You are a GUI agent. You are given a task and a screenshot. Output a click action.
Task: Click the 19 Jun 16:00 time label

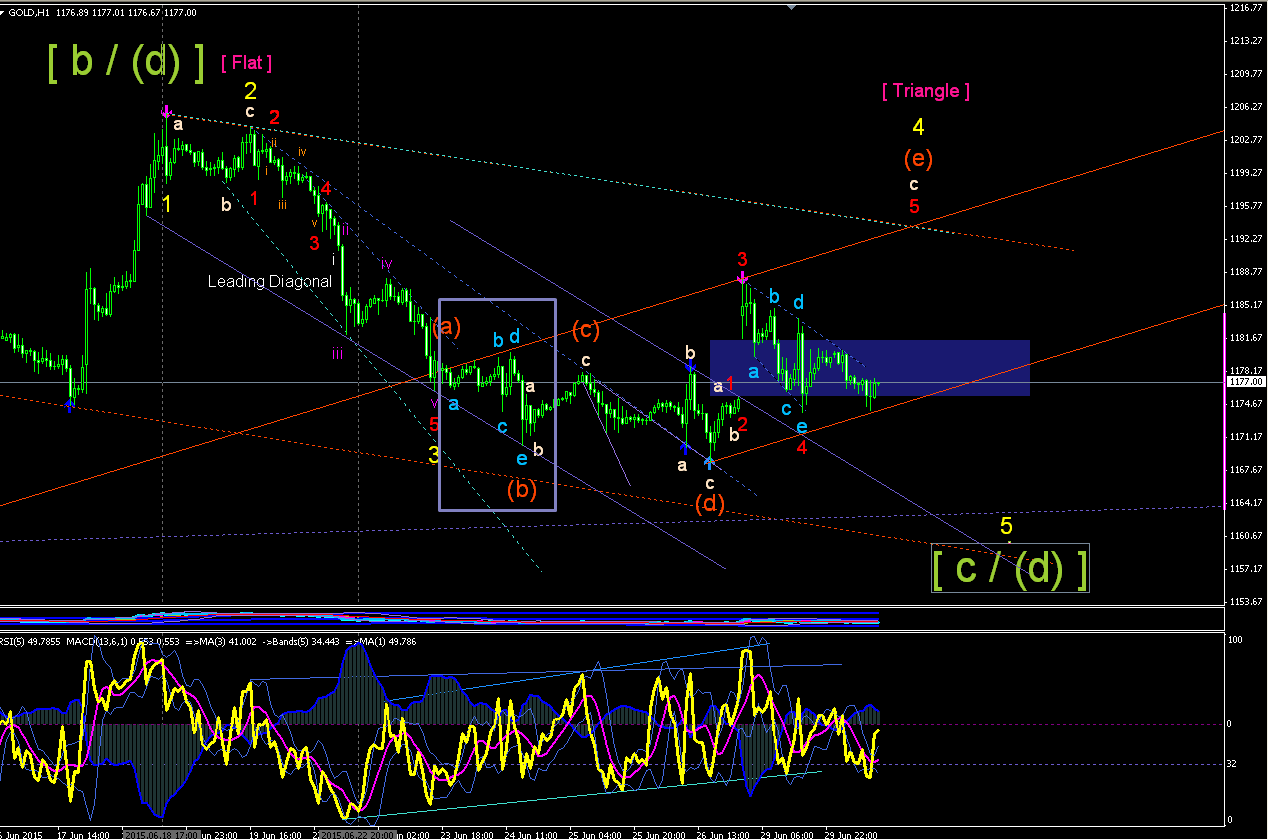tap(274, 834)
